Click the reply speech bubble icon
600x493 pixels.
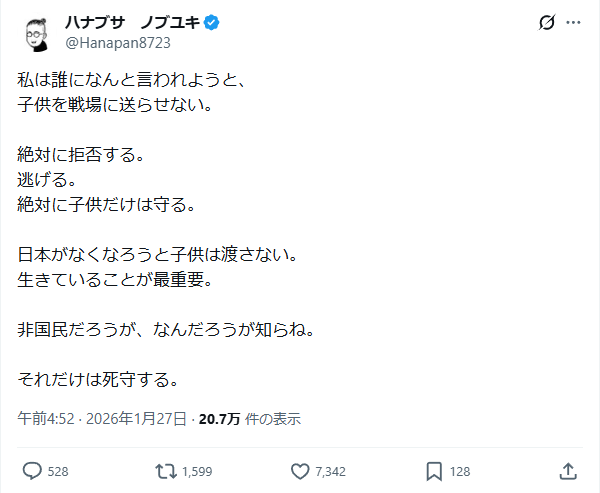tap(32, 470)
